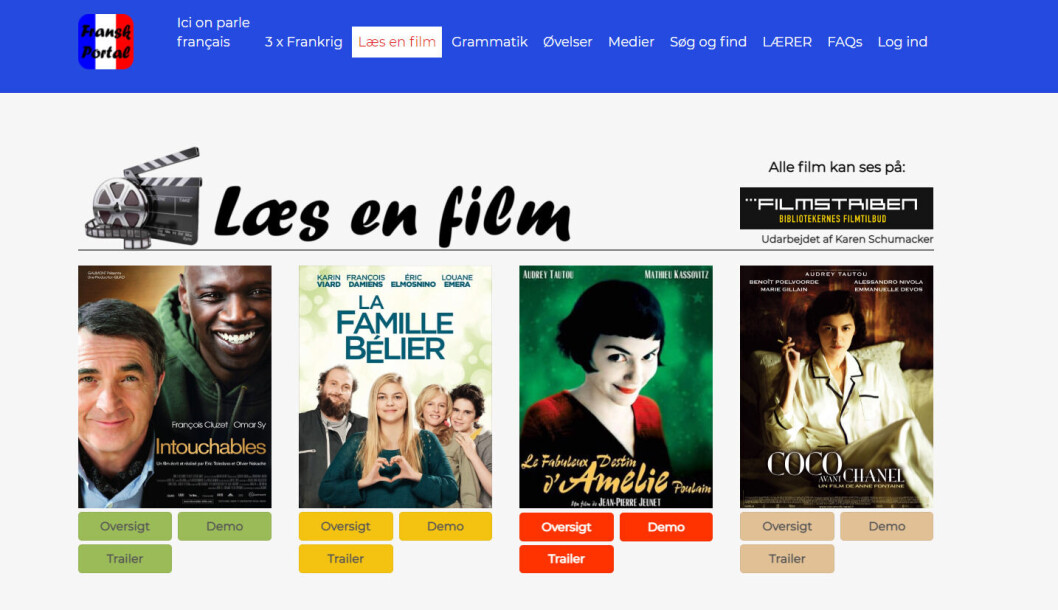Play tan Trailer for Coco Chanel
1058x610 pixels.
tap(787, 559)
